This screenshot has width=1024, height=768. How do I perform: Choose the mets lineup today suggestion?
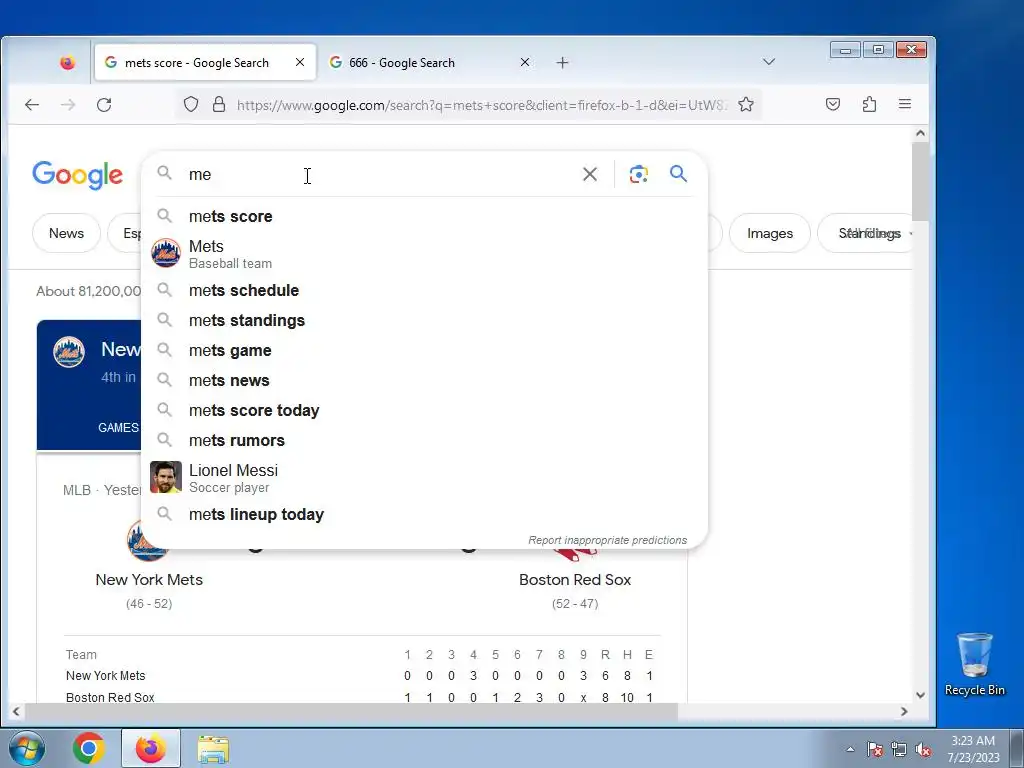click(424, 514)
